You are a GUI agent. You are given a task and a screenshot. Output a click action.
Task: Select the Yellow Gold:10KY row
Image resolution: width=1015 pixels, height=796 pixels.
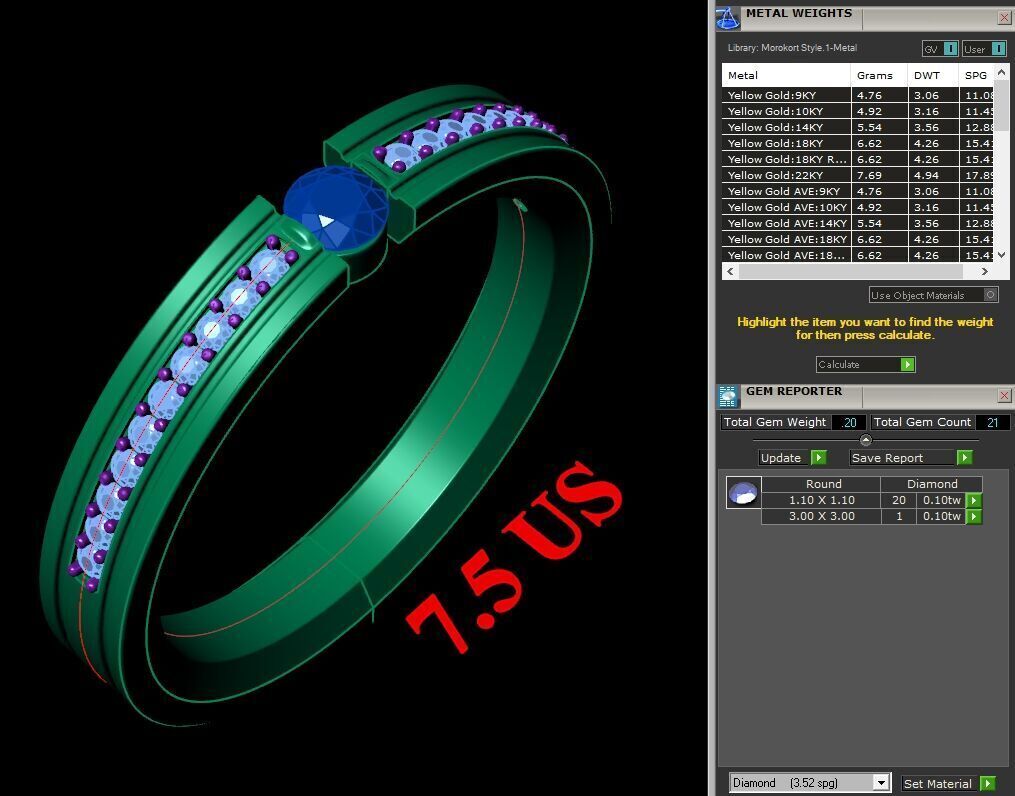(858, 111)
